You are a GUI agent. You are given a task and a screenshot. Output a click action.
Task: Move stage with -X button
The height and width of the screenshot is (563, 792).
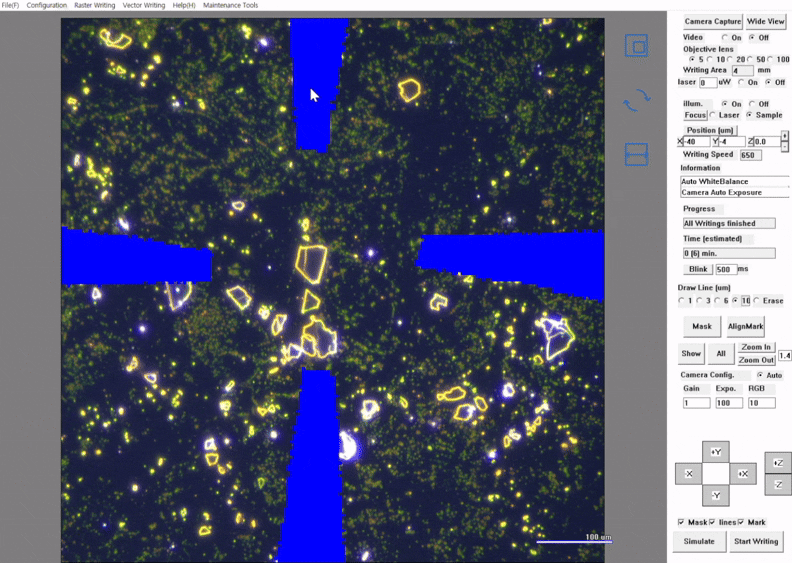coord(688,474)
